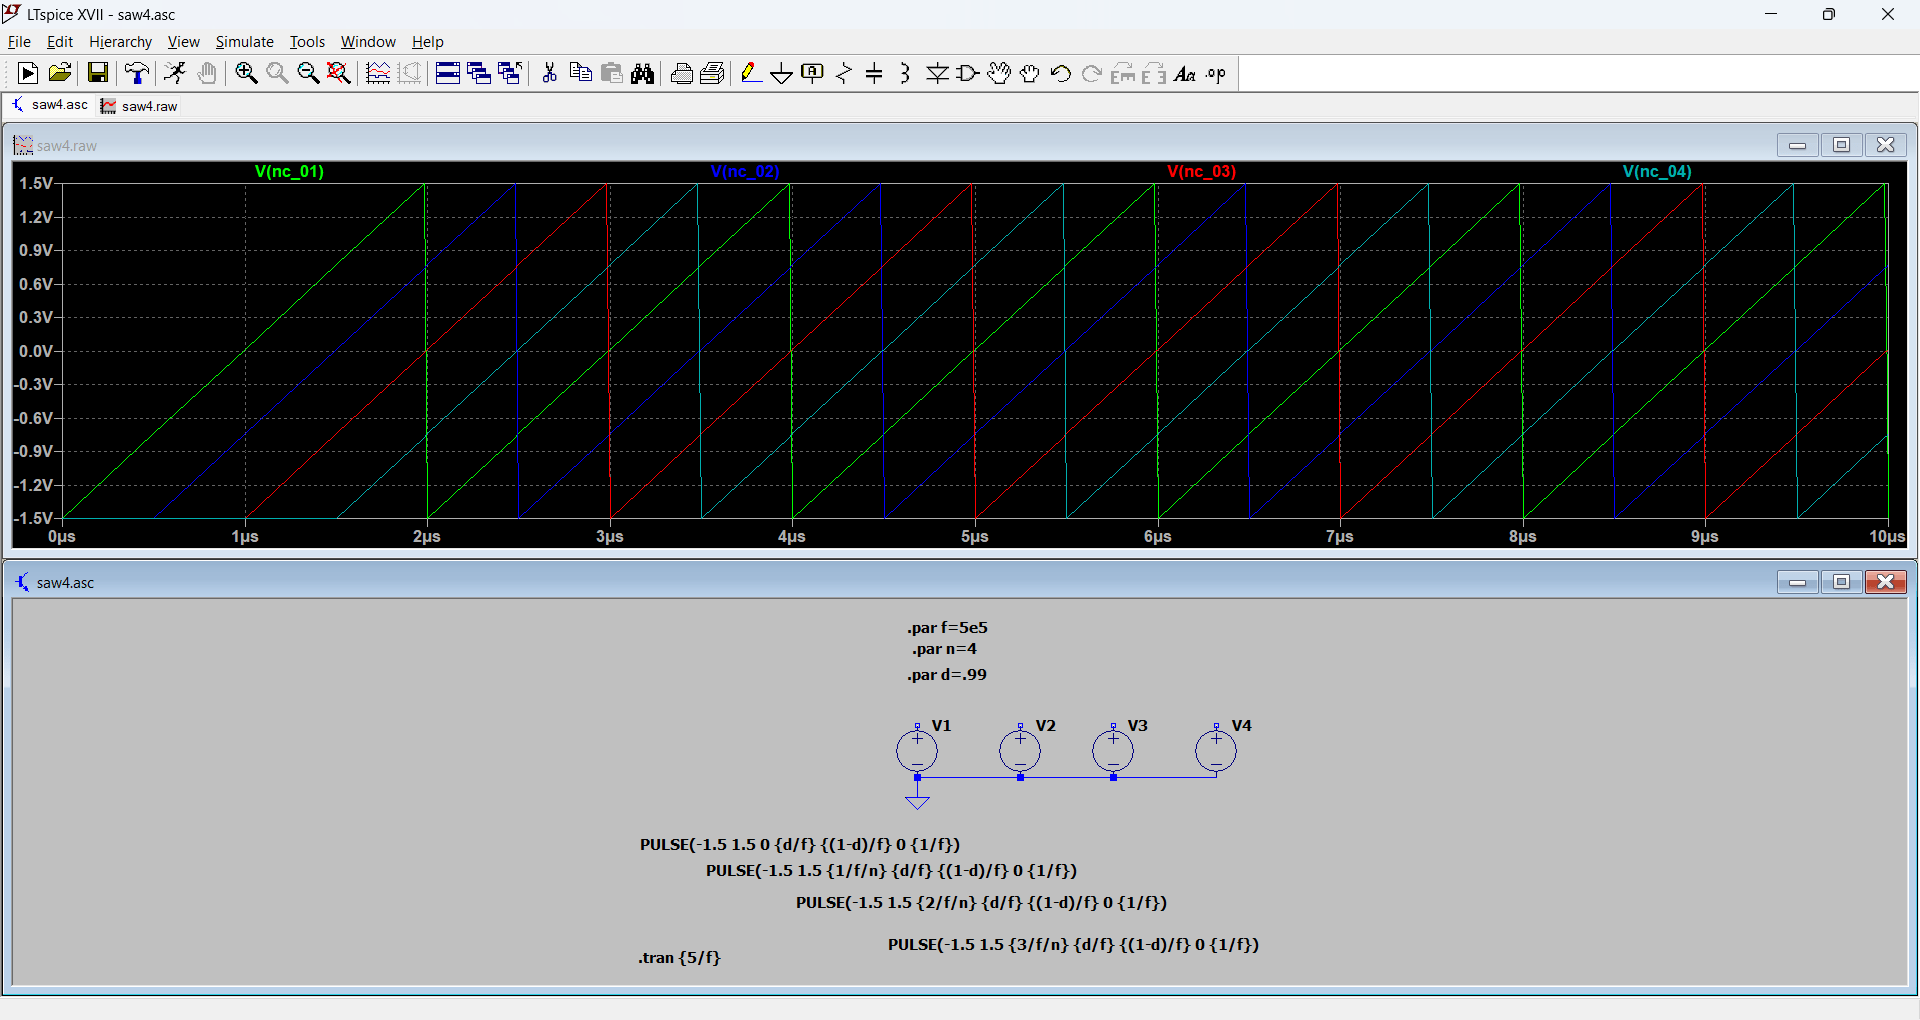This screenshot has height=1020, width=1920.
Task: Select the .par f=5e5 directive
Action: pyautogui.click(x=947, y=628)
